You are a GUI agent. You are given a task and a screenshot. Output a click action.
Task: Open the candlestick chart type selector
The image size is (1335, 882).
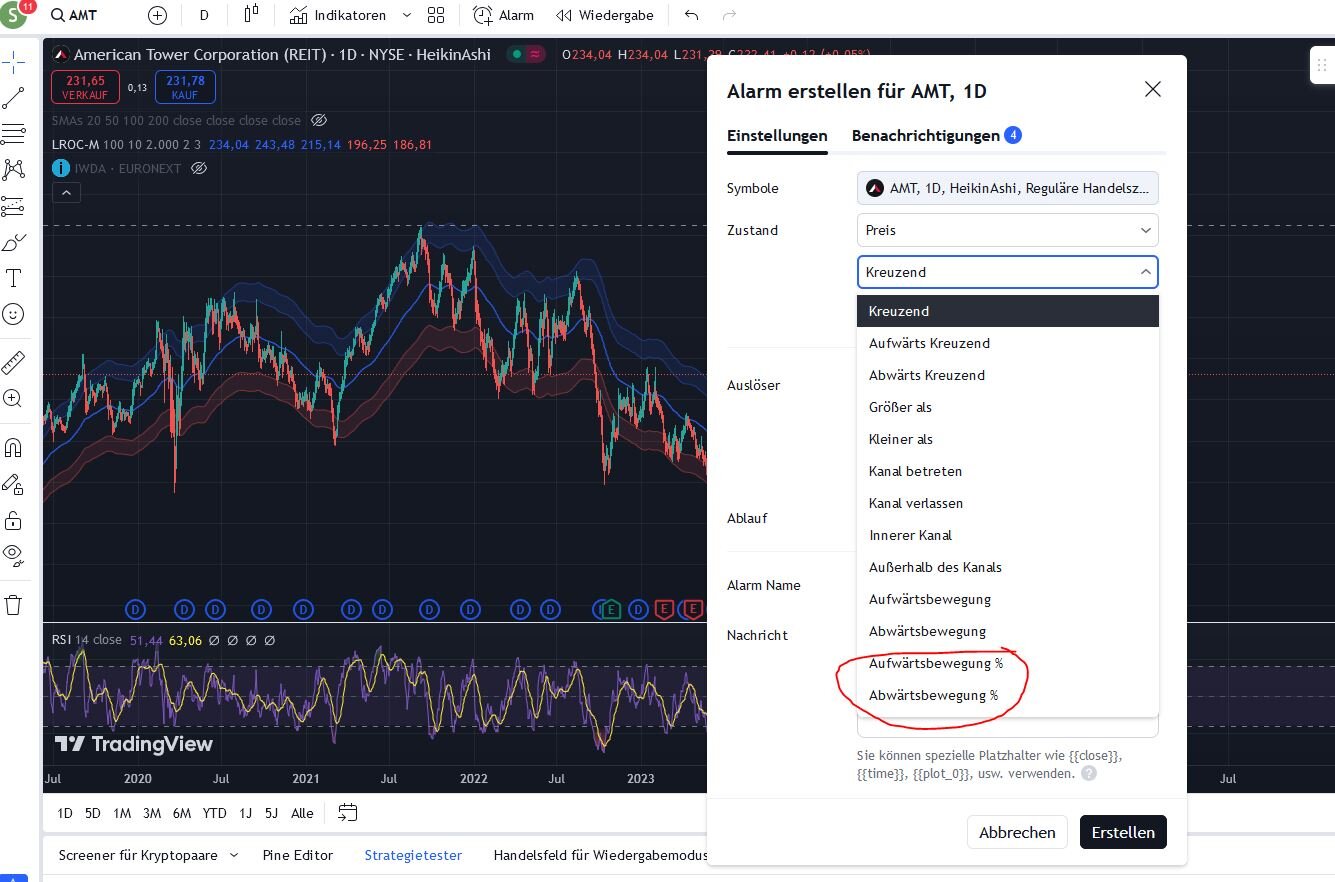251,15
